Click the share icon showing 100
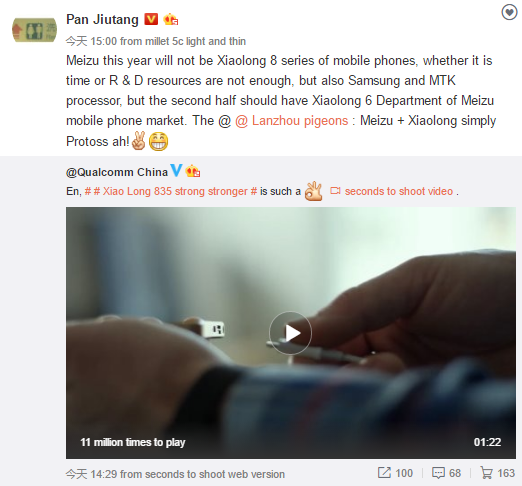 (x=395, y=473)
